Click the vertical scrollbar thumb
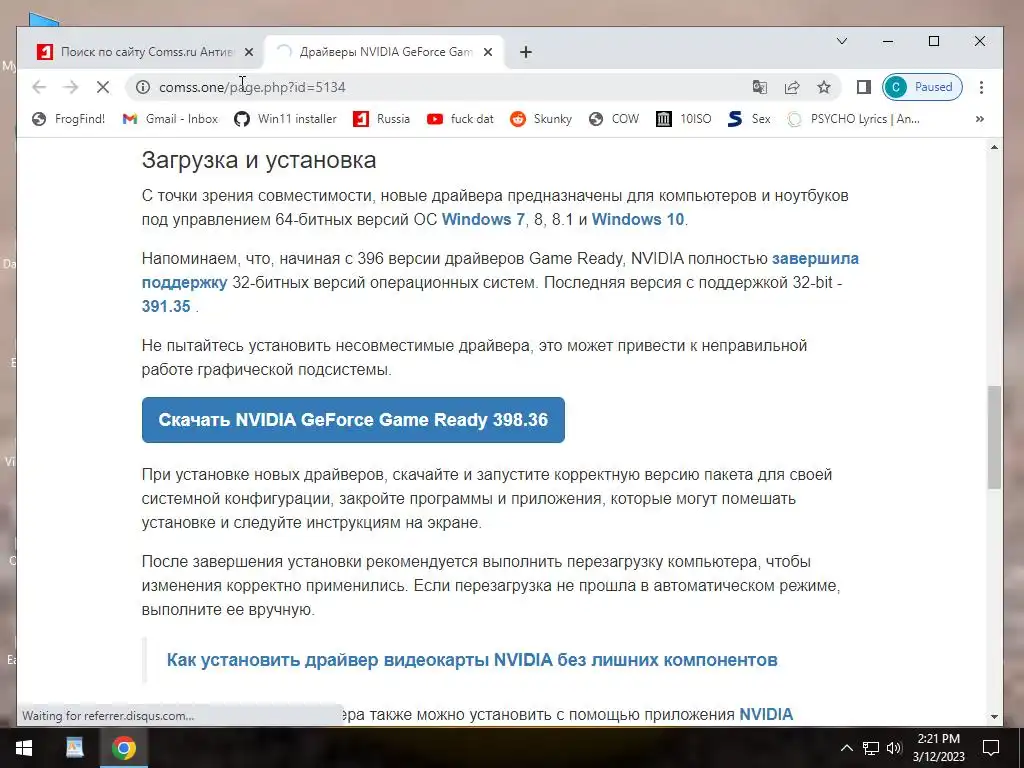This screenshot has height=768, width=1024. (994, 437)
